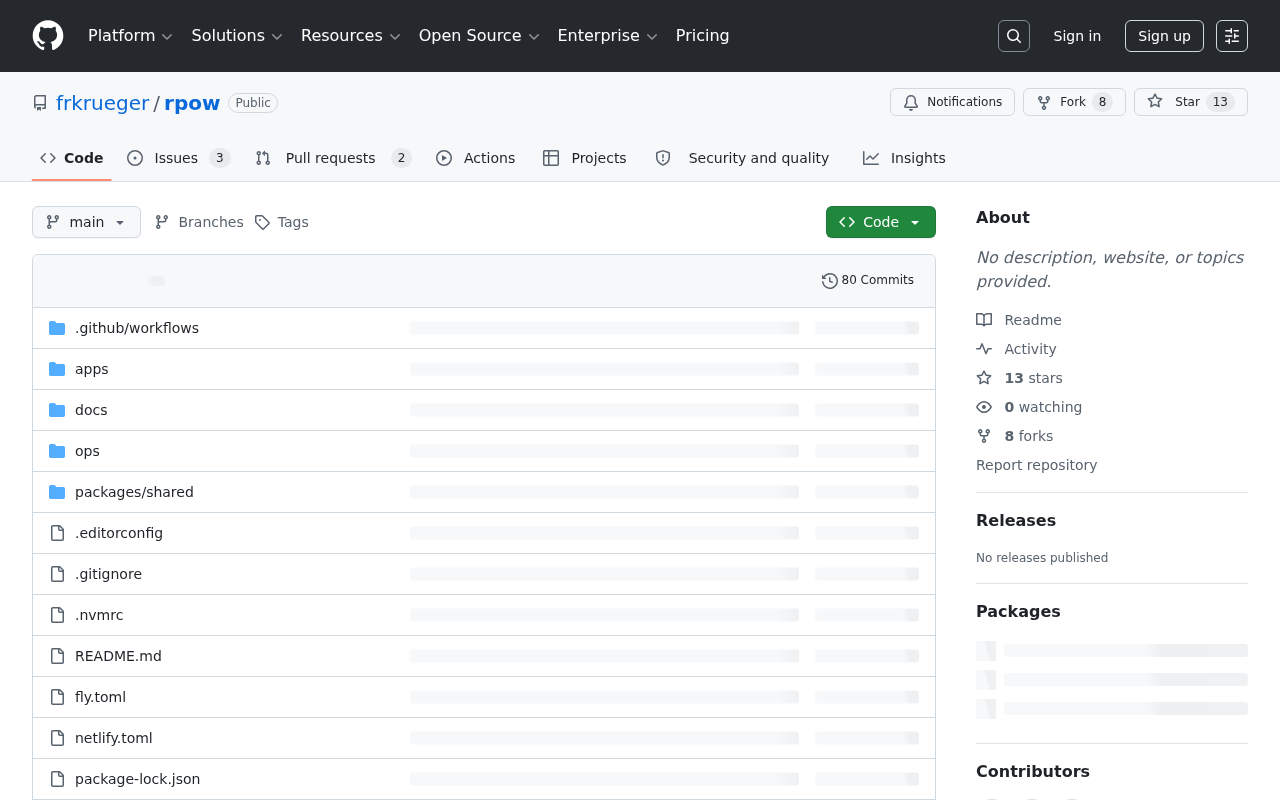
Task: Expand the Solutions menu
Action: click(x=237, y=36)
